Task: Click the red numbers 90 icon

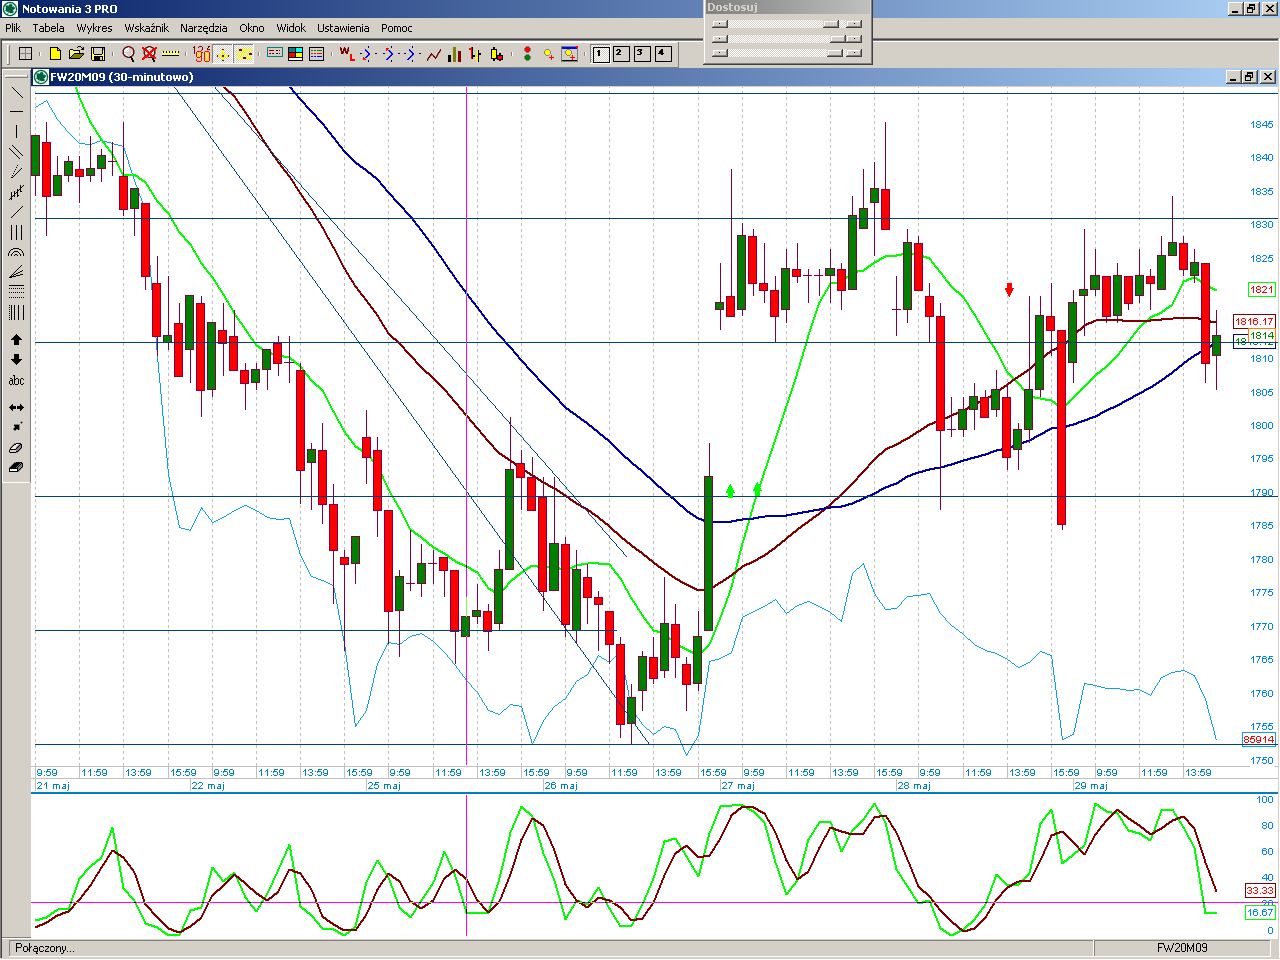Action: click(201, 54)
